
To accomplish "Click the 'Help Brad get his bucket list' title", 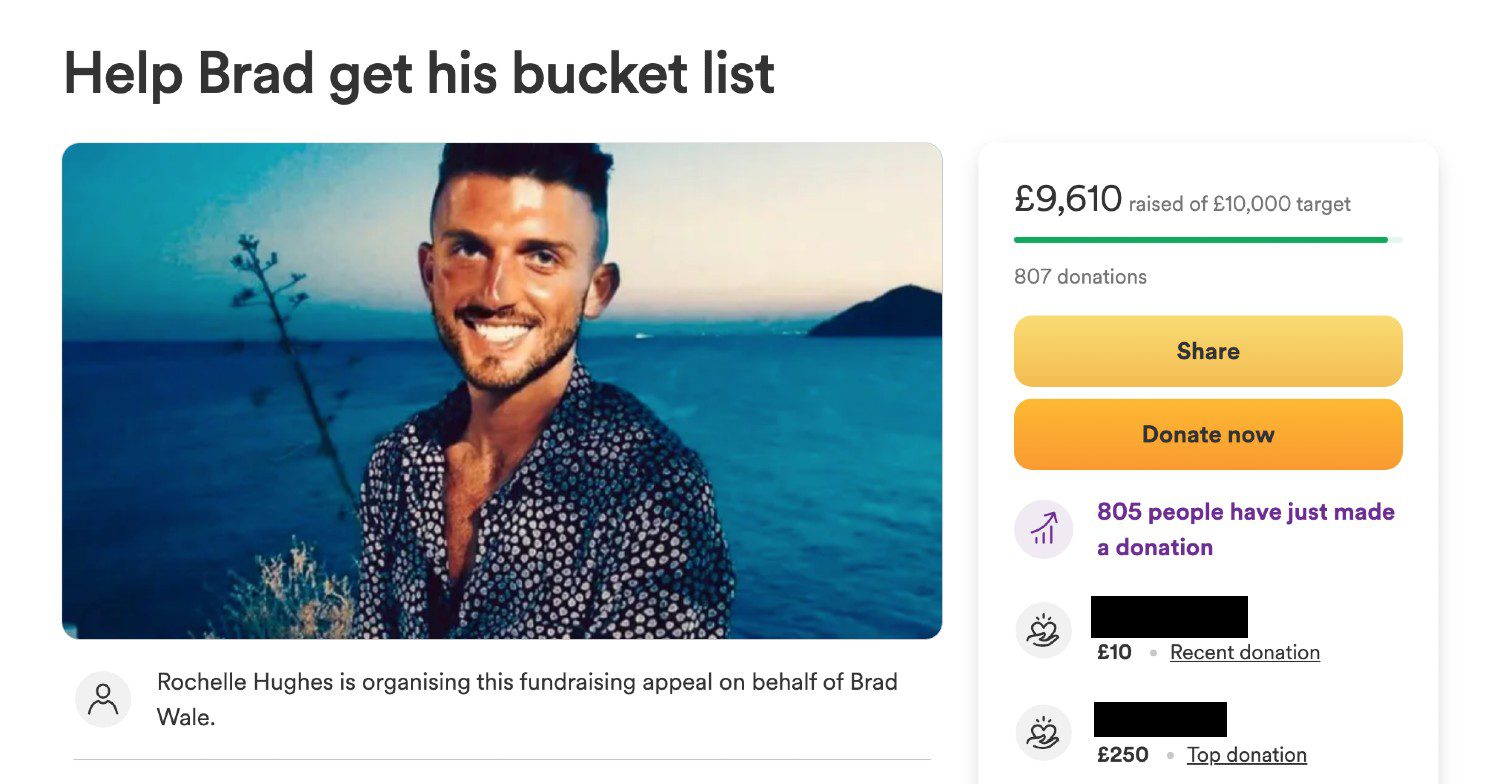I will [418, 72].
